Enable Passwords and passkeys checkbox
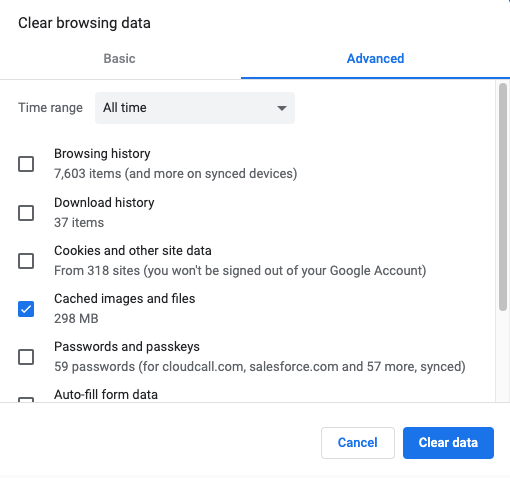Screen dimensions: 510x478 pos(26,357)
